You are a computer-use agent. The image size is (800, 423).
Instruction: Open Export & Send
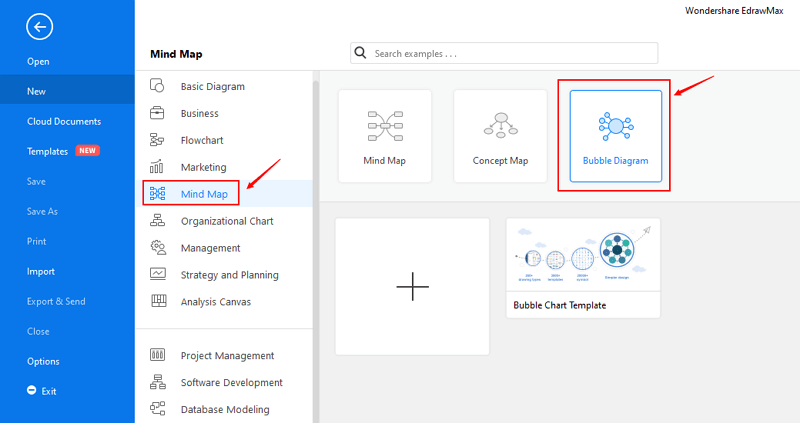[x=56, y=301]
